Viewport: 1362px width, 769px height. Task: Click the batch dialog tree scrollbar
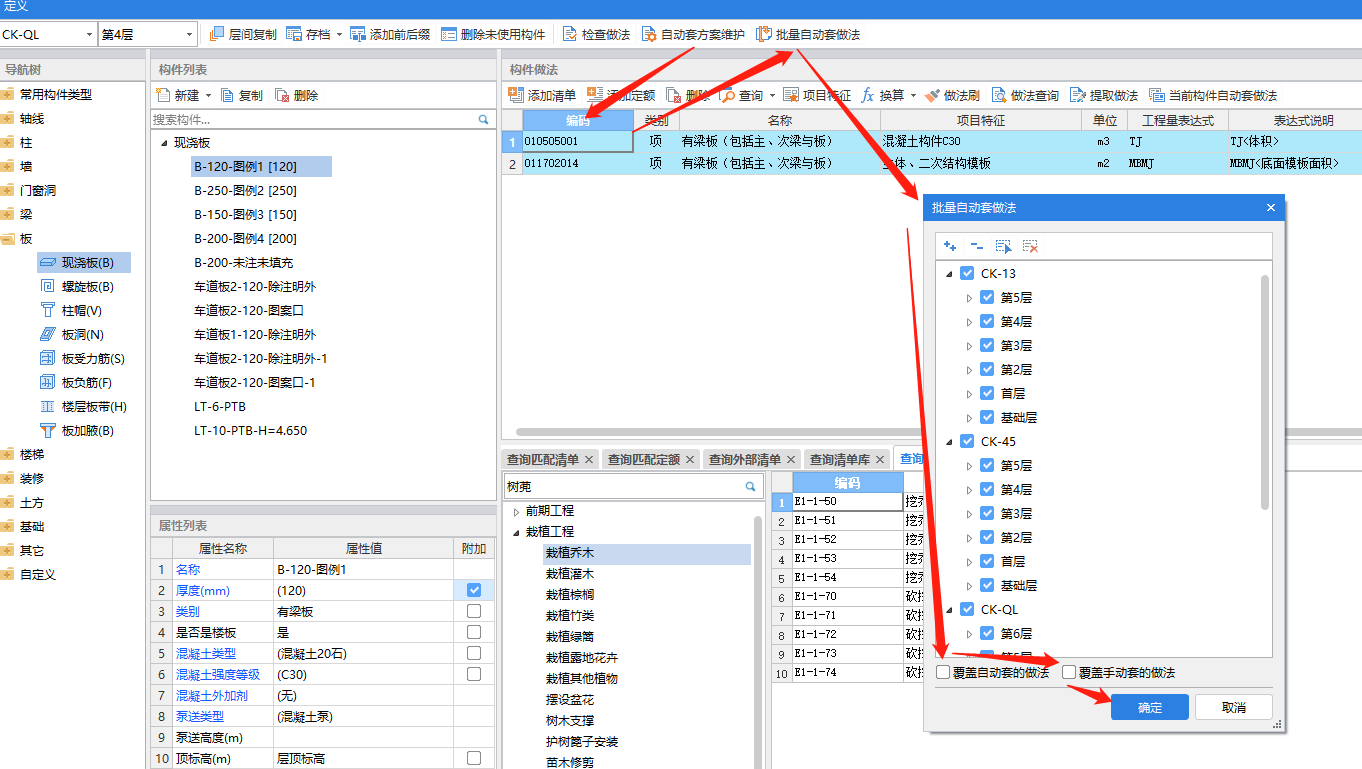(x=1265, y=393)
